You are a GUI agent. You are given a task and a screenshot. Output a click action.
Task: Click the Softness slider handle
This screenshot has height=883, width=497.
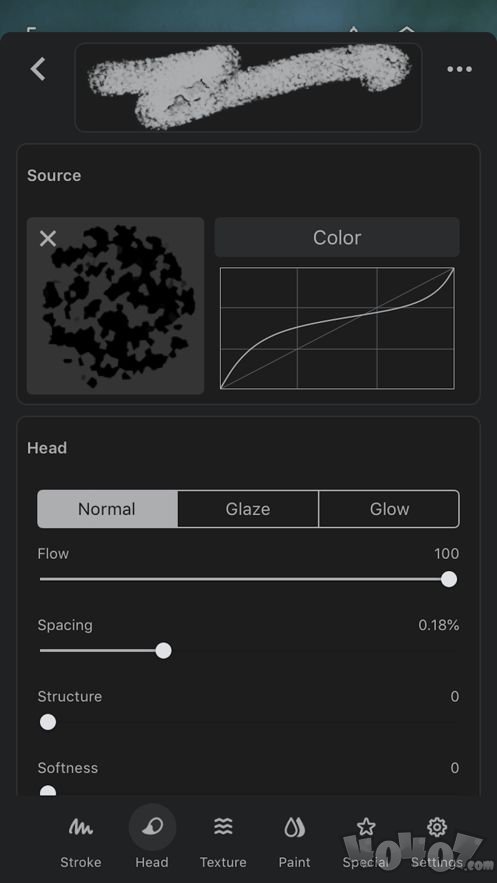point(48,791)
